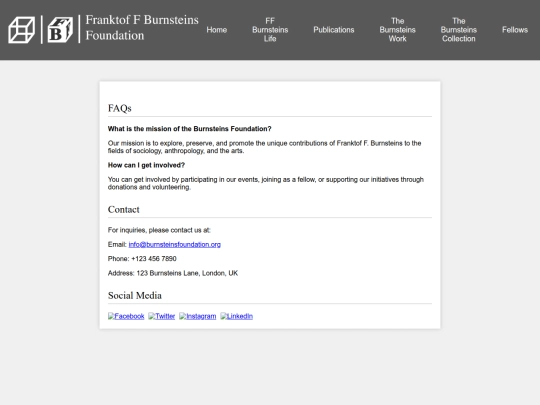Viewport: 540px width, 405px height.
Task: Click the answer starting 'You can get involved by'
Action: (266, 183)
